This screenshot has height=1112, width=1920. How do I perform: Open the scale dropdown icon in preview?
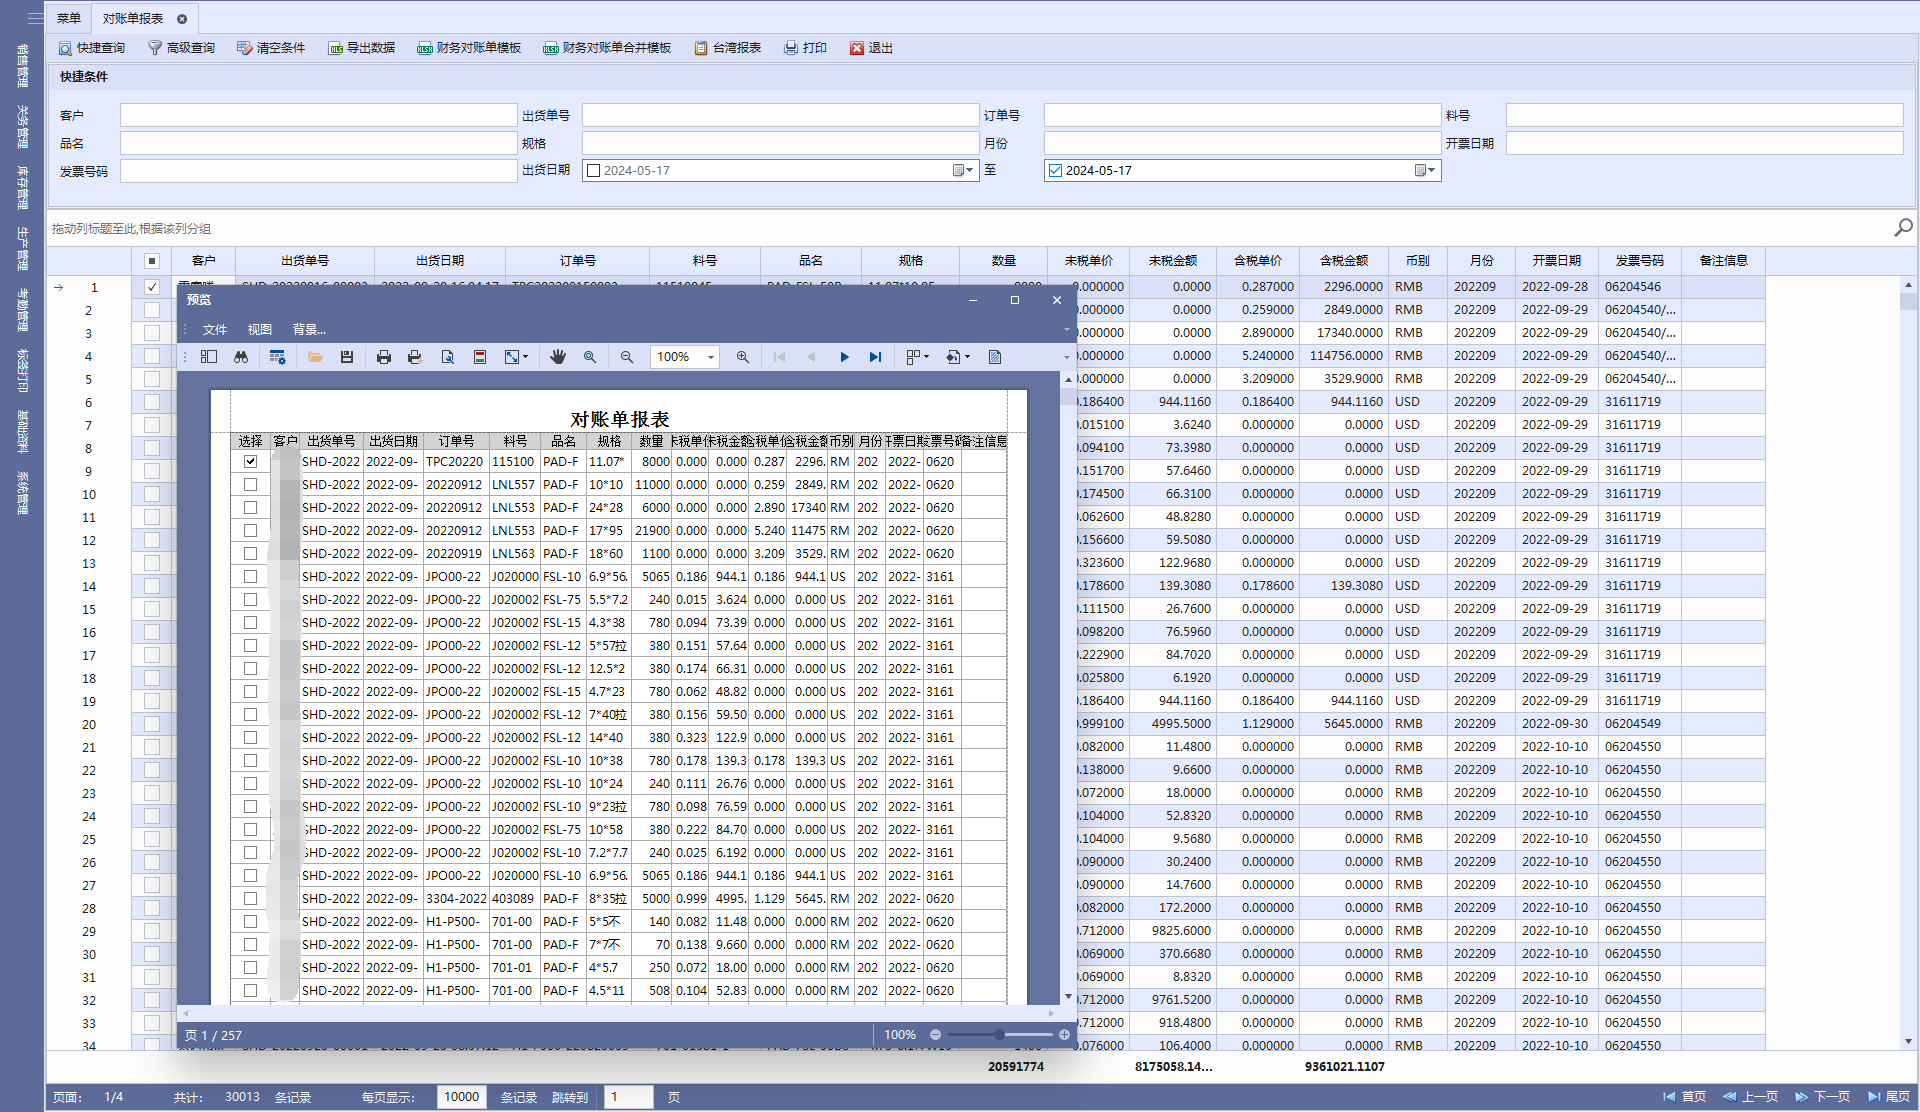(516, 357)
